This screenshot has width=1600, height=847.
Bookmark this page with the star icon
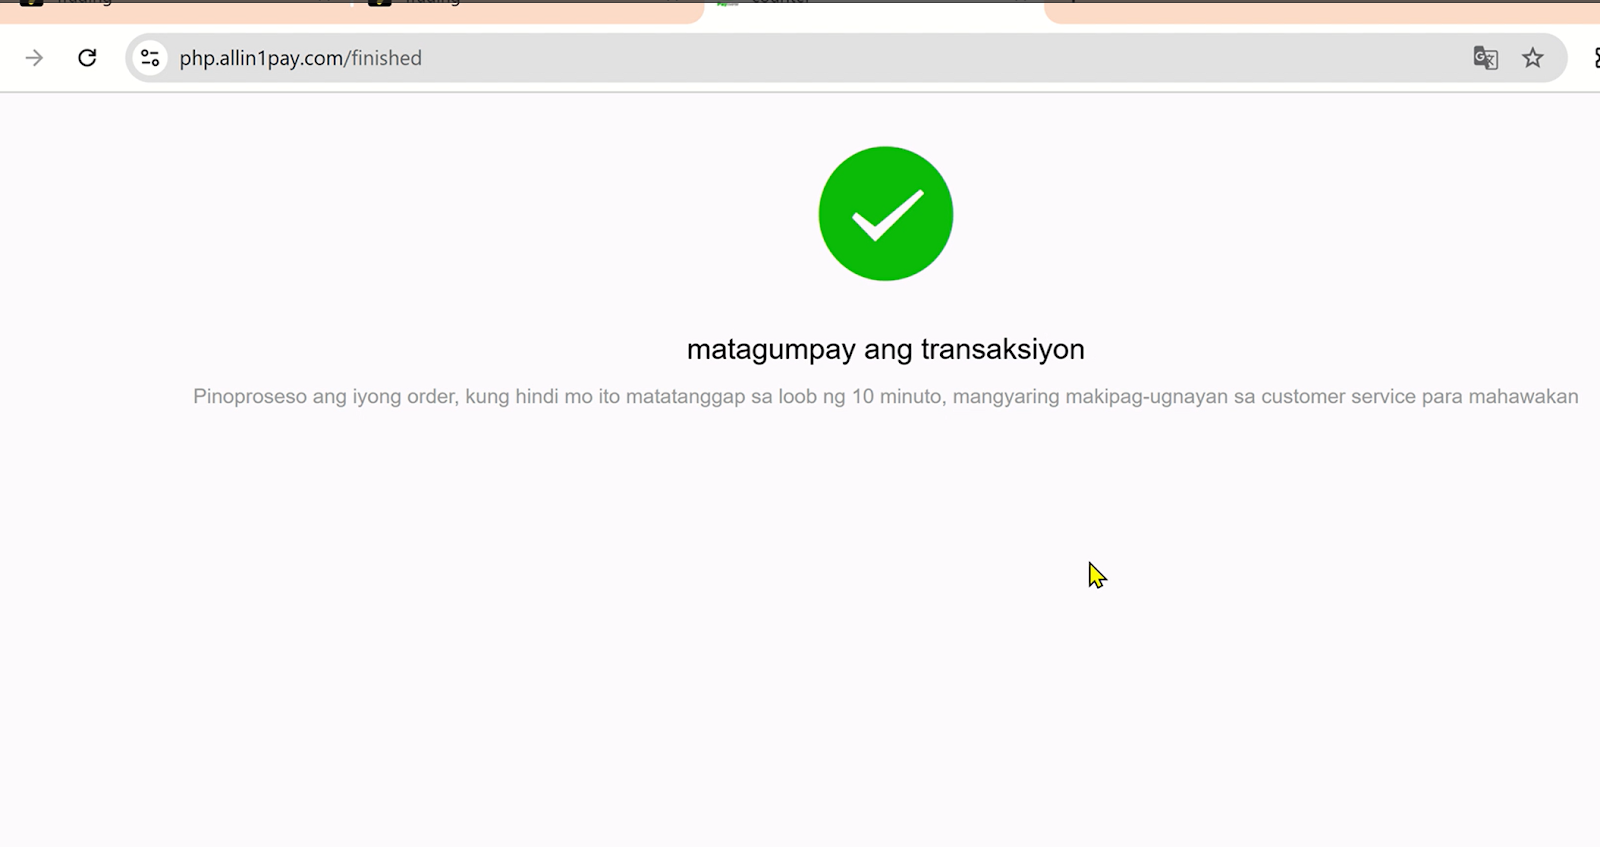pyautogui.click(x=1532, y=58)
